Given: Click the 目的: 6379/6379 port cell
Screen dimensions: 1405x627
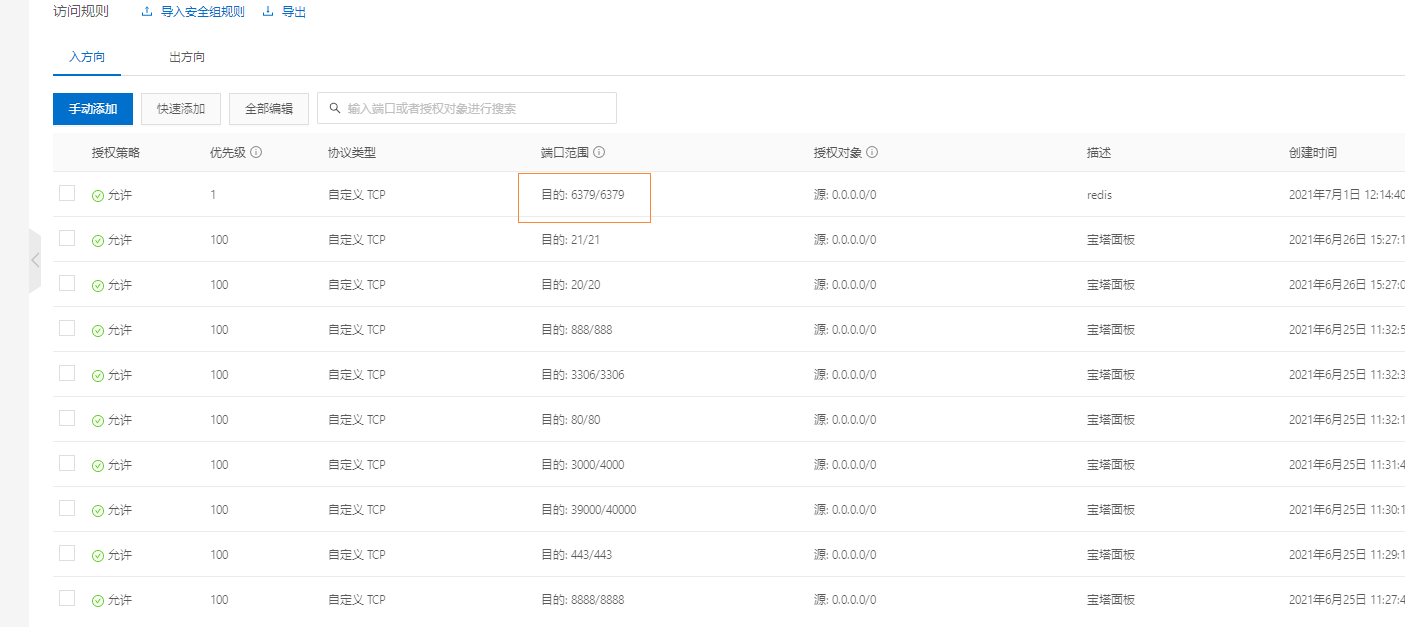Looking at the screenshot, I should [583, 195].
